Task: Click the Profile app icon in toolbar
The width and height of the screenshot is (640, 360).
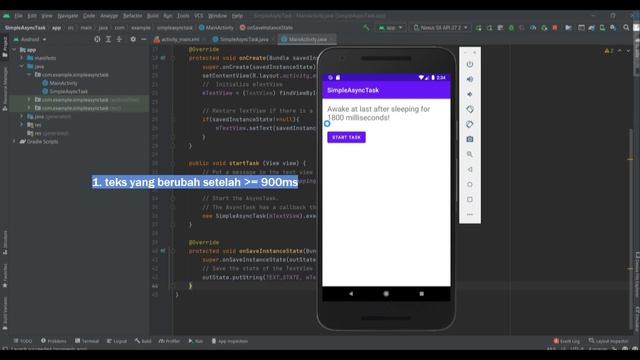Action: click(533, 28)
